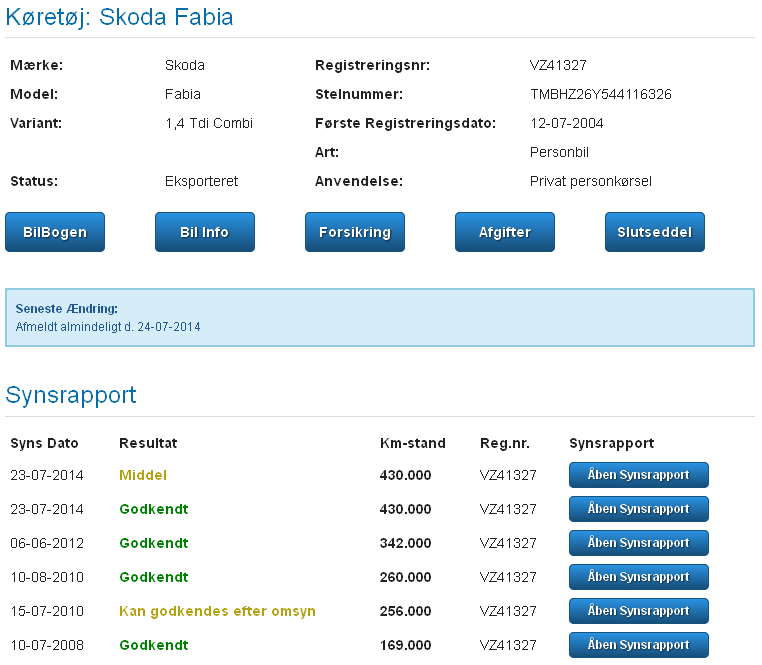Click the 'Resultat' column header
The height and width of the screenshot is (665, 762).
[x=148, y=443]
